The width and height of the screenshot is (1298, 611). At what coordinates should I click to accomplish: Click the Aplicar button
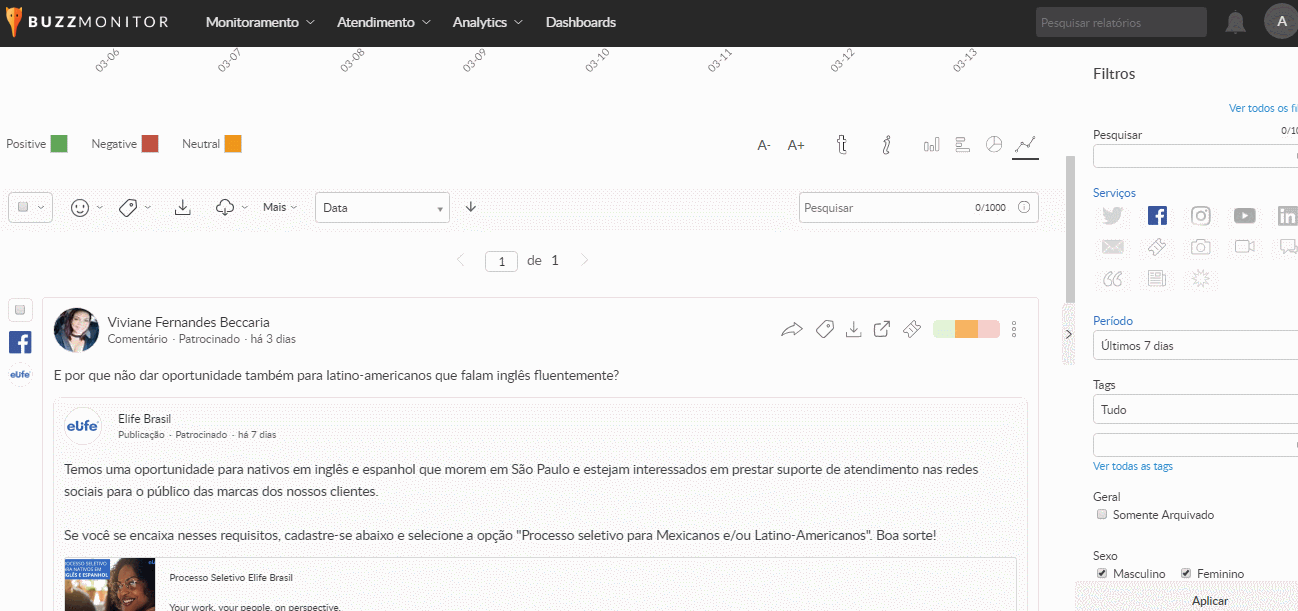(1209, 601)
